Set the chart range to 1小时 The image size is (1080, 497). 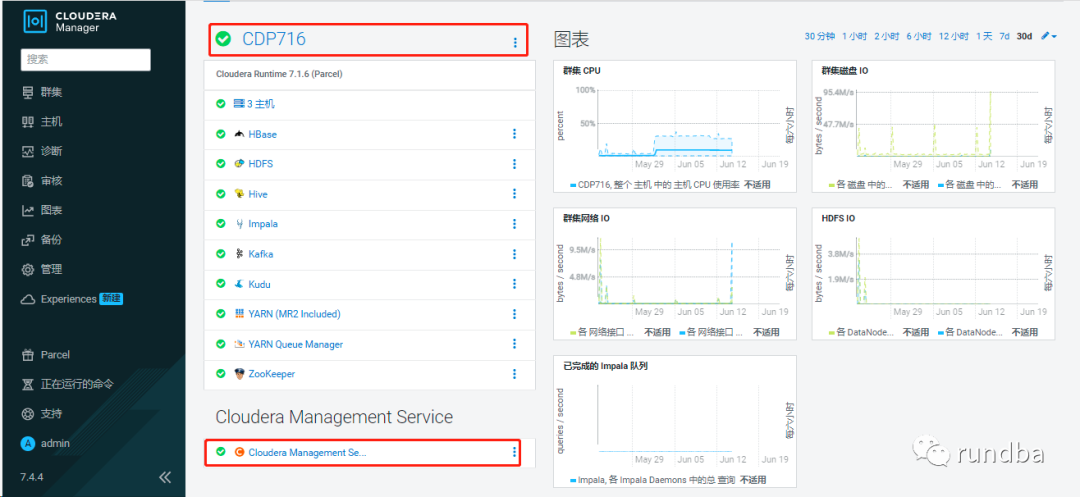[855, 36]
